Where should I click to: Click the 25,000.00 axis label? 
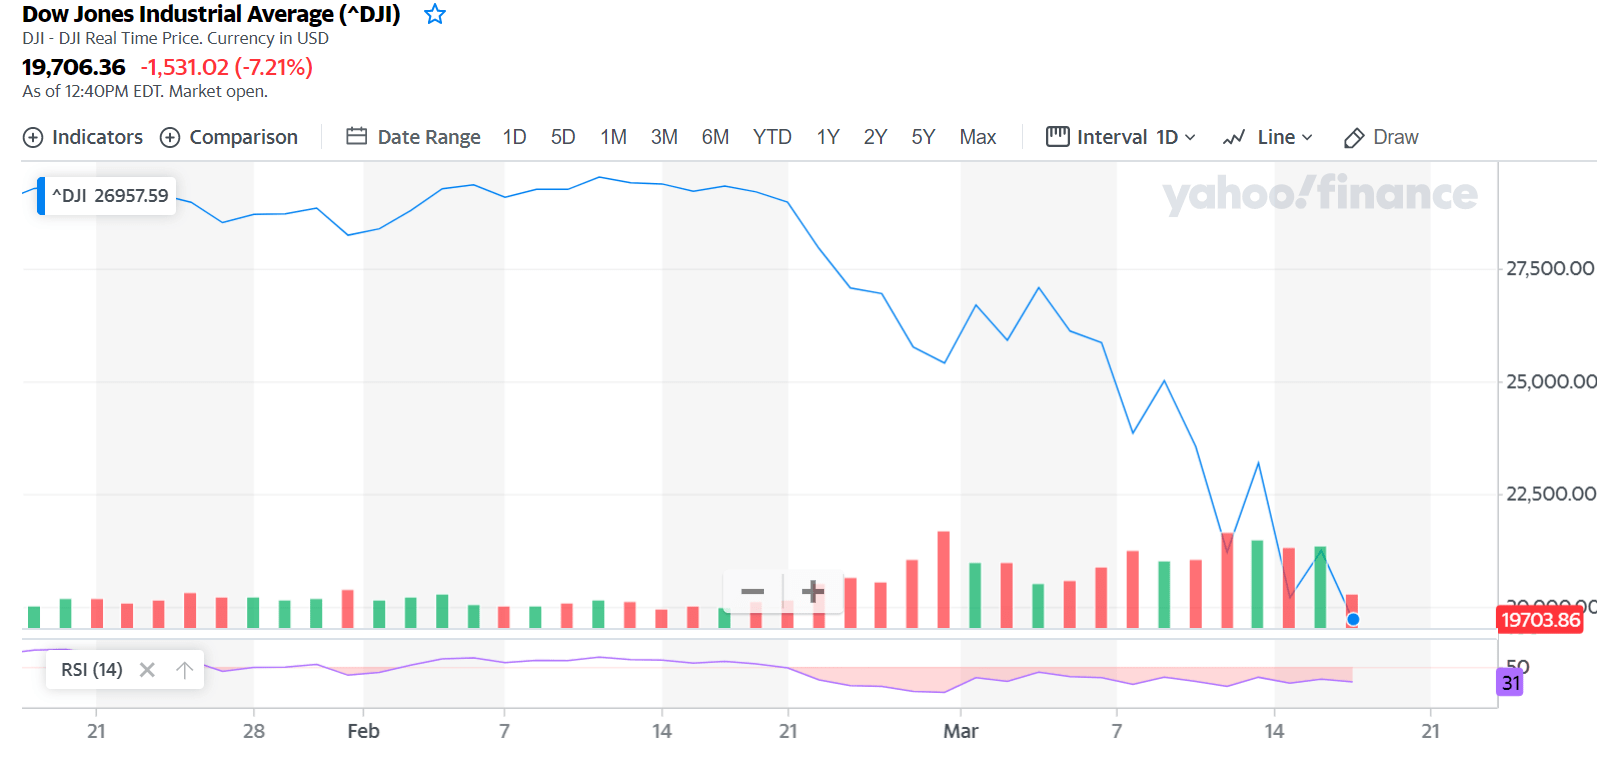[x=1551, y=381]
